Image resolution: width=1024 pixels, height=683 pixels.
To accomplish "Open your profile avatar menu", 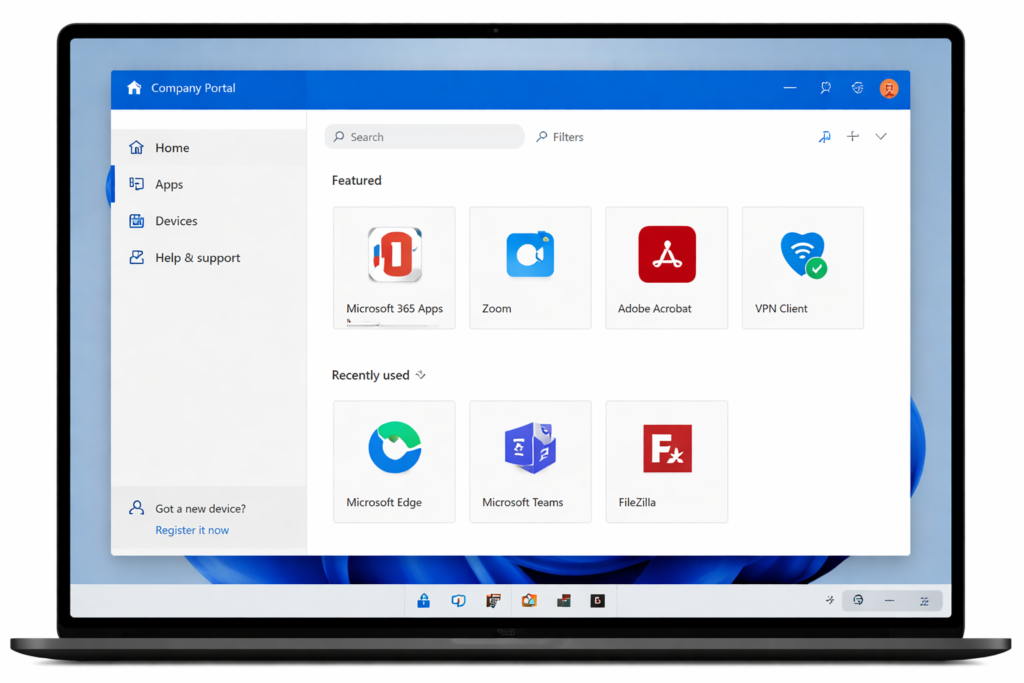I will click(x=889, y=88).
